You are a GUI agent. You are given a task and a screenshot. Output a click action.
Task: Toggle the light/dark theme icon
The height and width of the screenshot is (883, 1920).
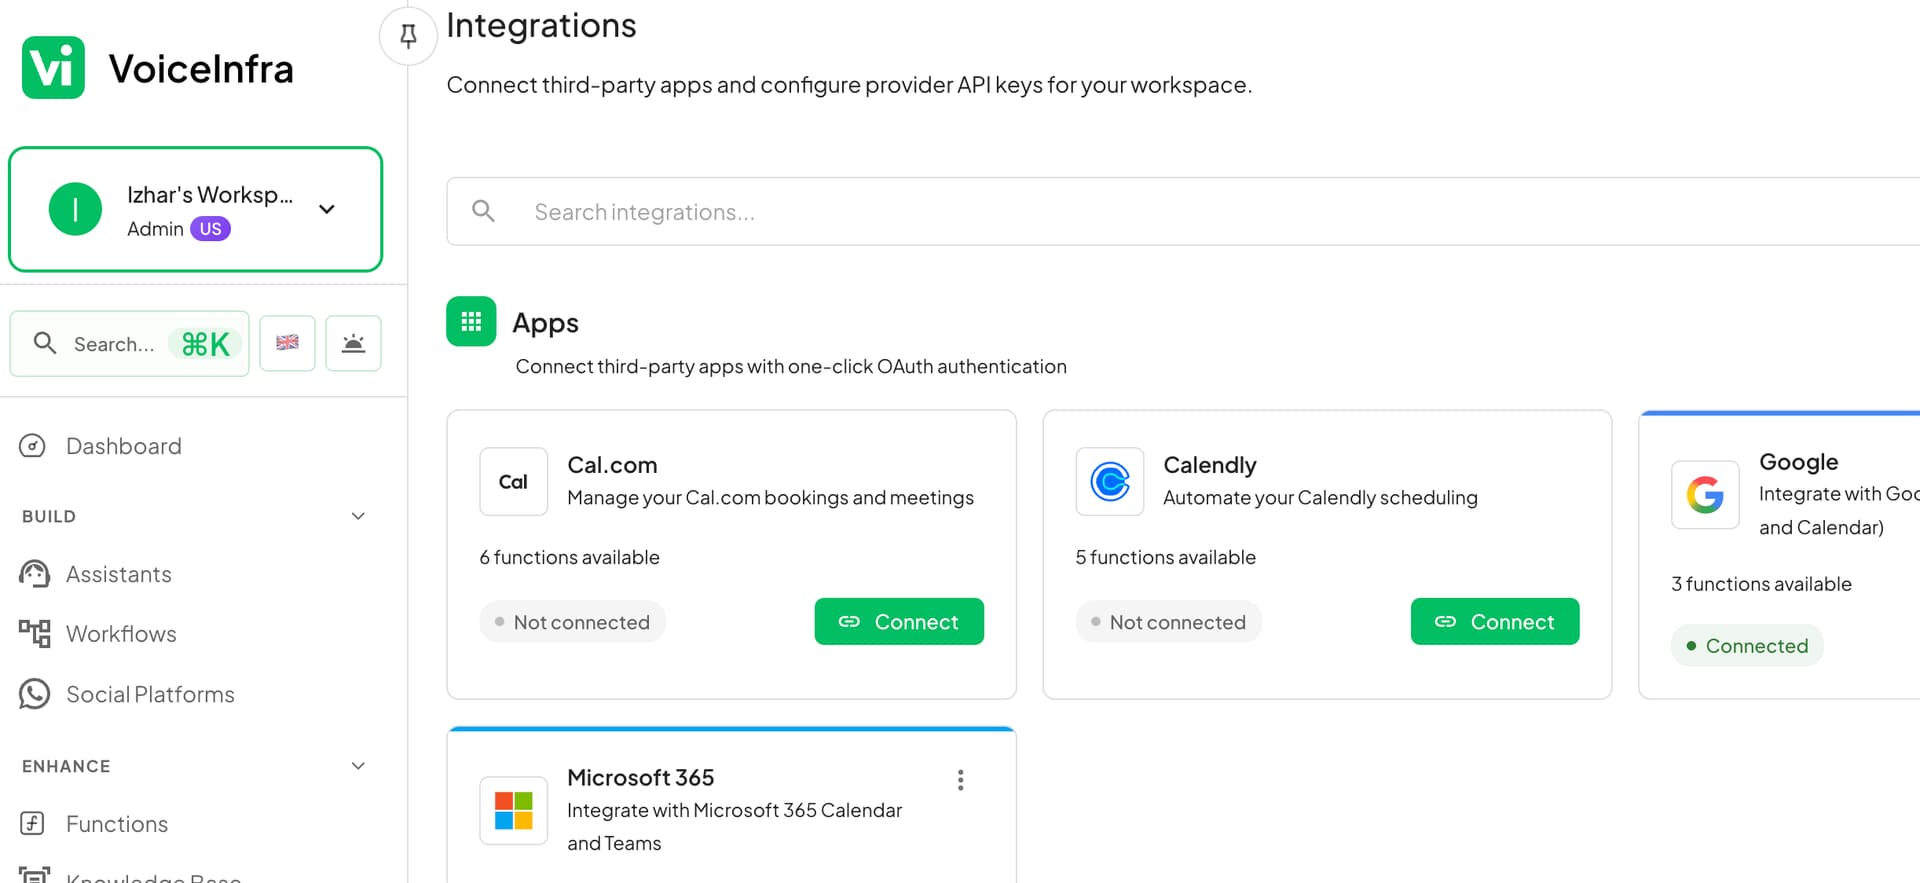click(353, 343)
